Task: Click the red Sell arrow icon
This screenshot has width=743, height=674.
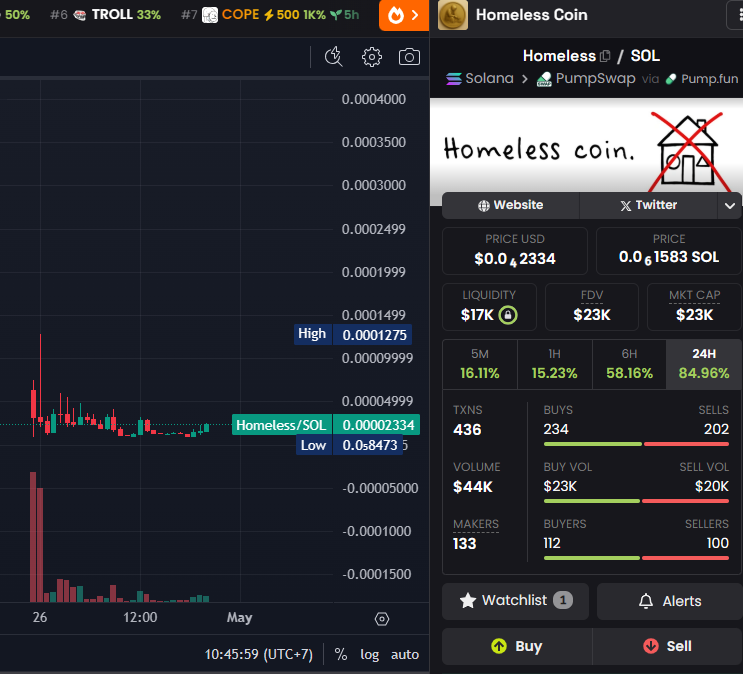Action: point(651,646)
